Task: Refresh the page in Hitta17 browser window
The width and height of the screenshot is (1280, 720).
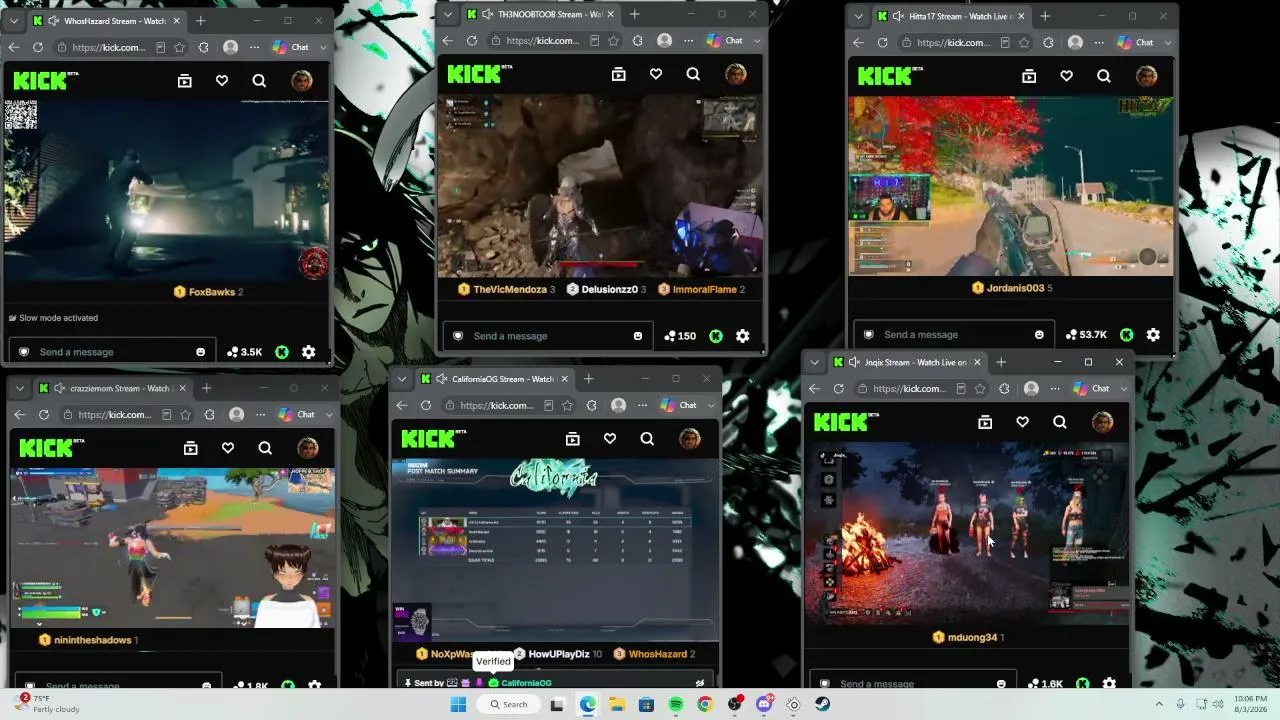Action: [882, 42]
